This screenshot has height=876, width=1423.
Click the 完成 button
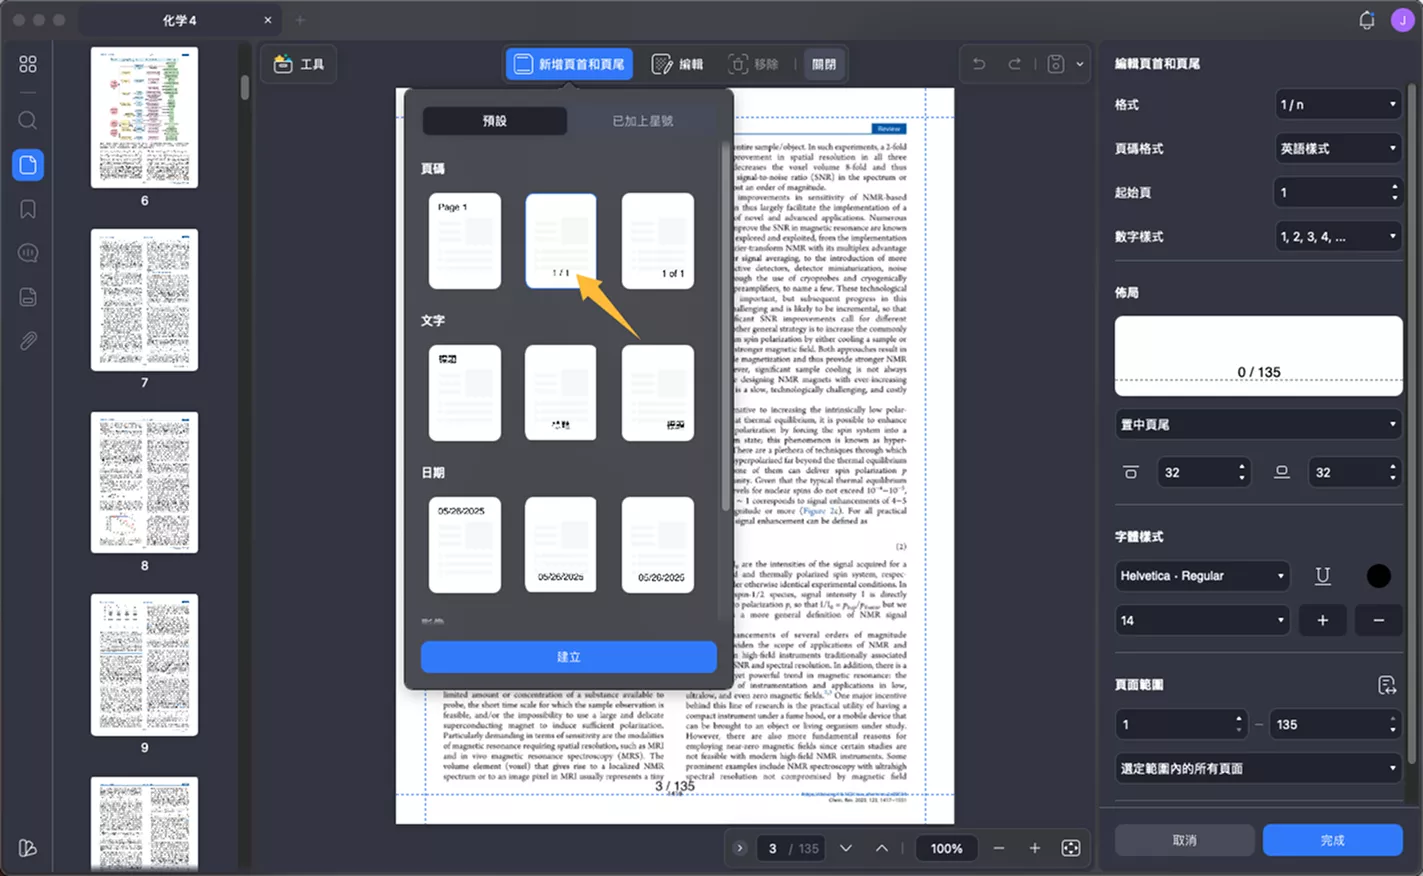coord(1332,840)
